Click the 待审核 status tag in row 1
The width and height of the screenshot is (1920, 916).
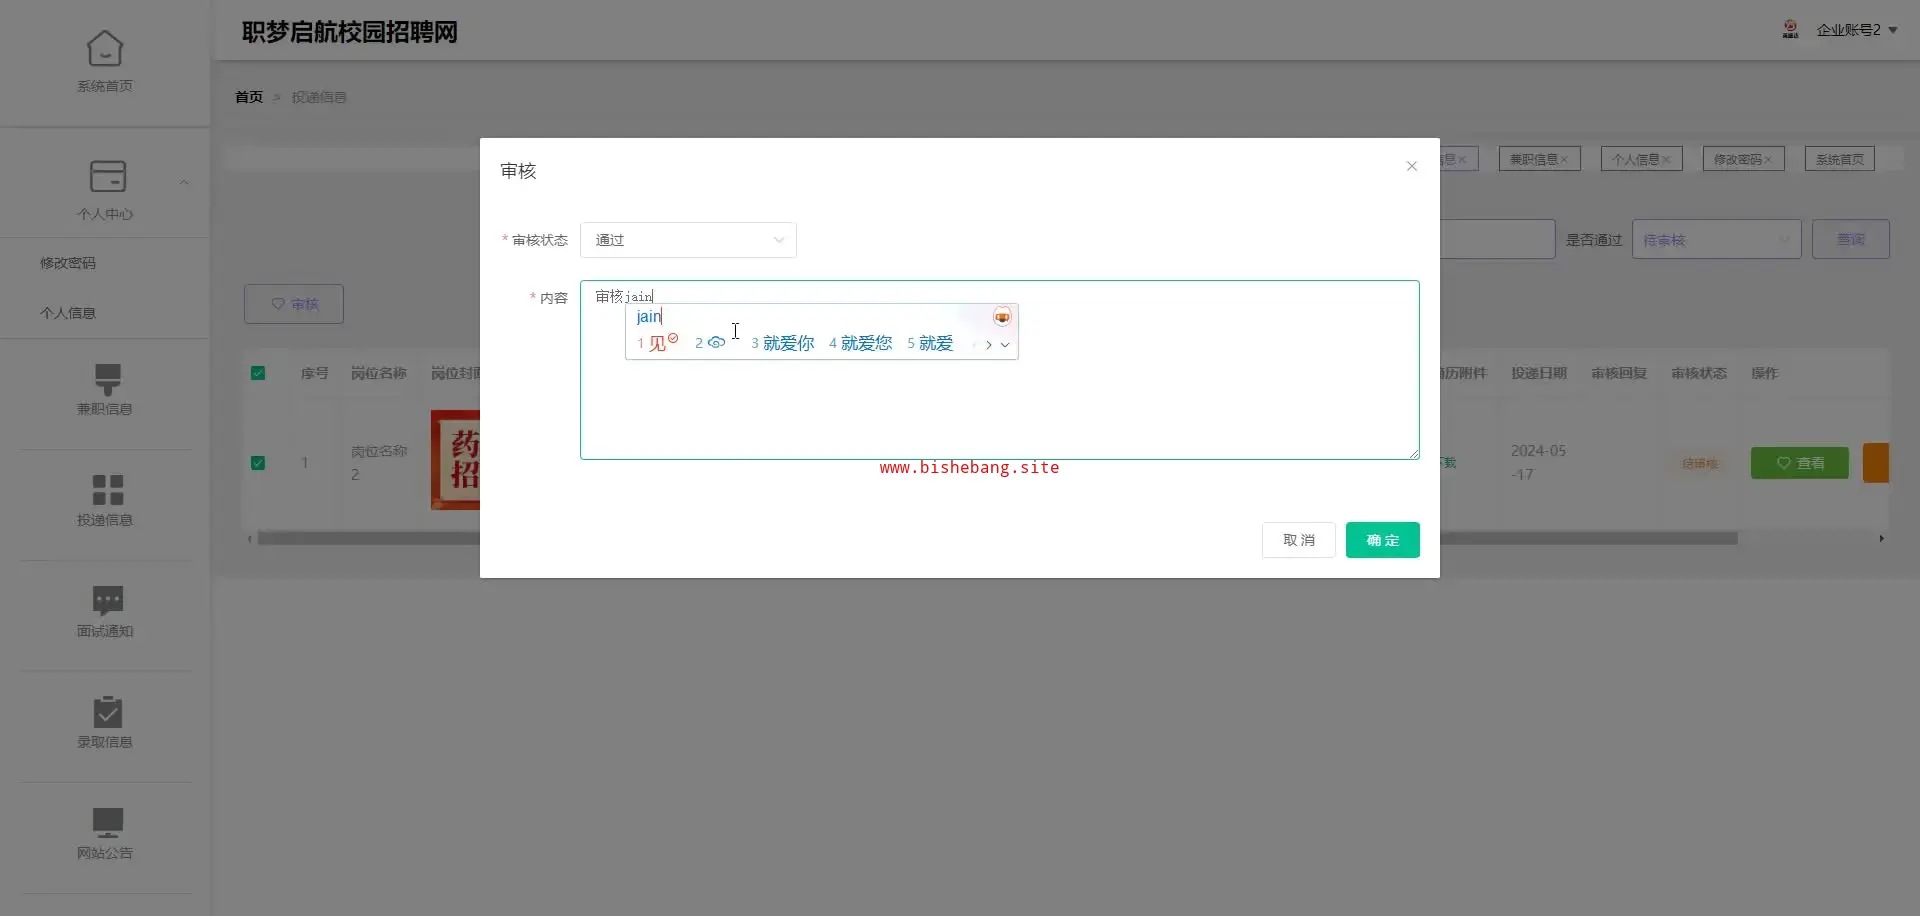point(1699,463)
